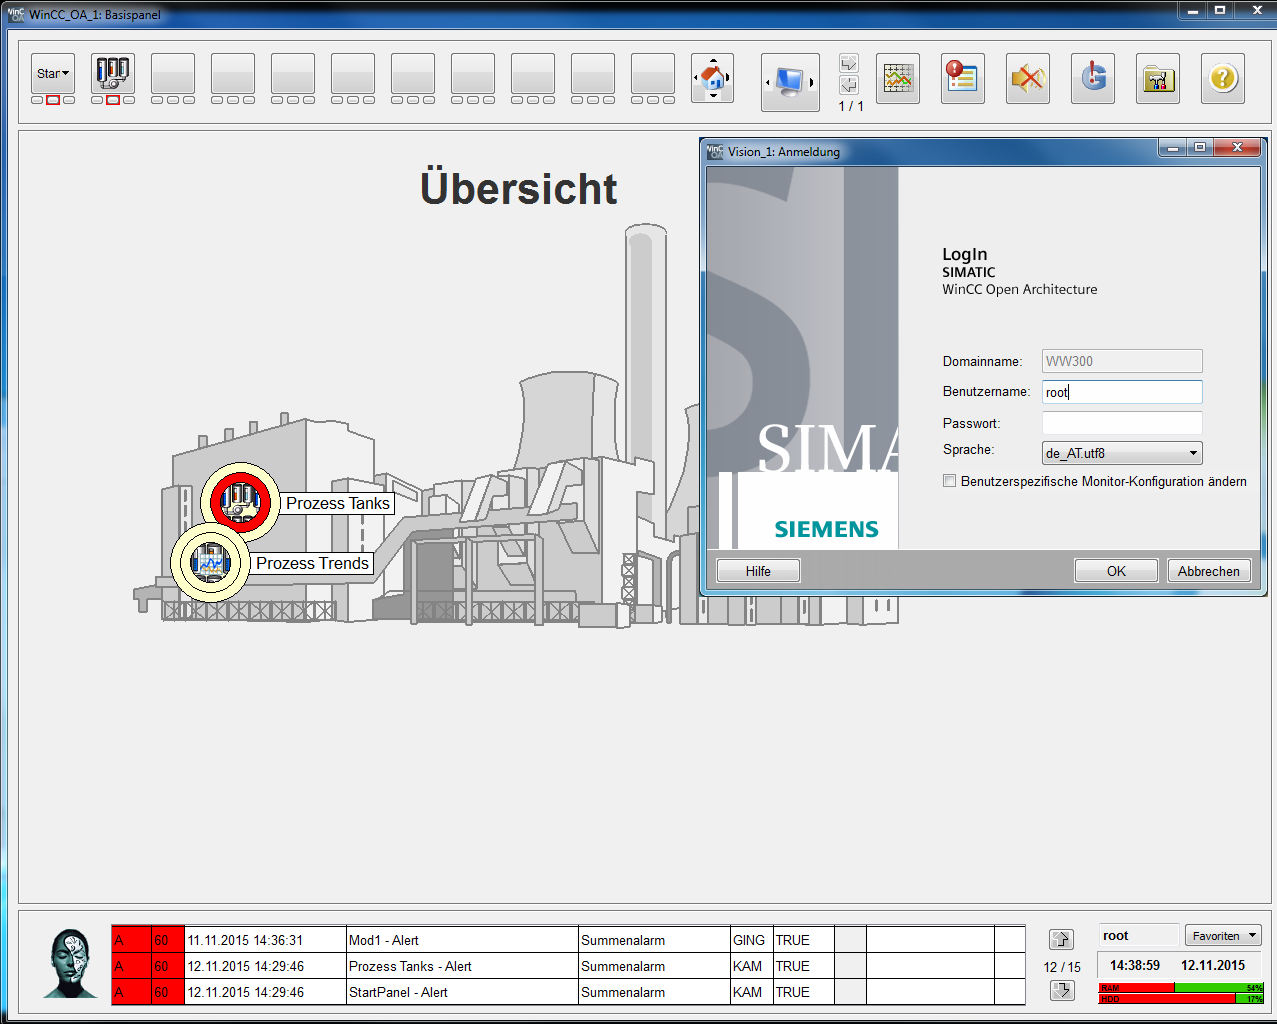This screenshot has height=1024, width=1277.
Task: Open the Favoriten dropdown
Action: tap(1223, 936)
